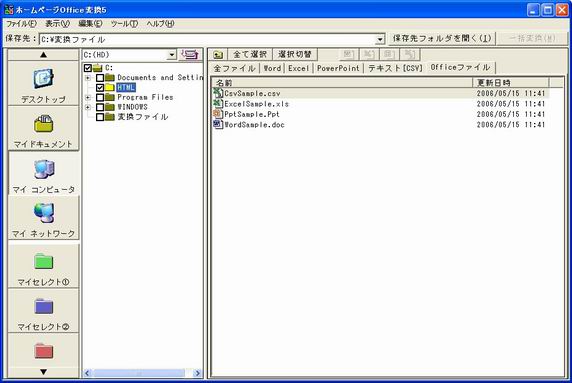Select the WordSample.doc file name
The width and height of the screenshot is (572, 383).
coord(254,125)
